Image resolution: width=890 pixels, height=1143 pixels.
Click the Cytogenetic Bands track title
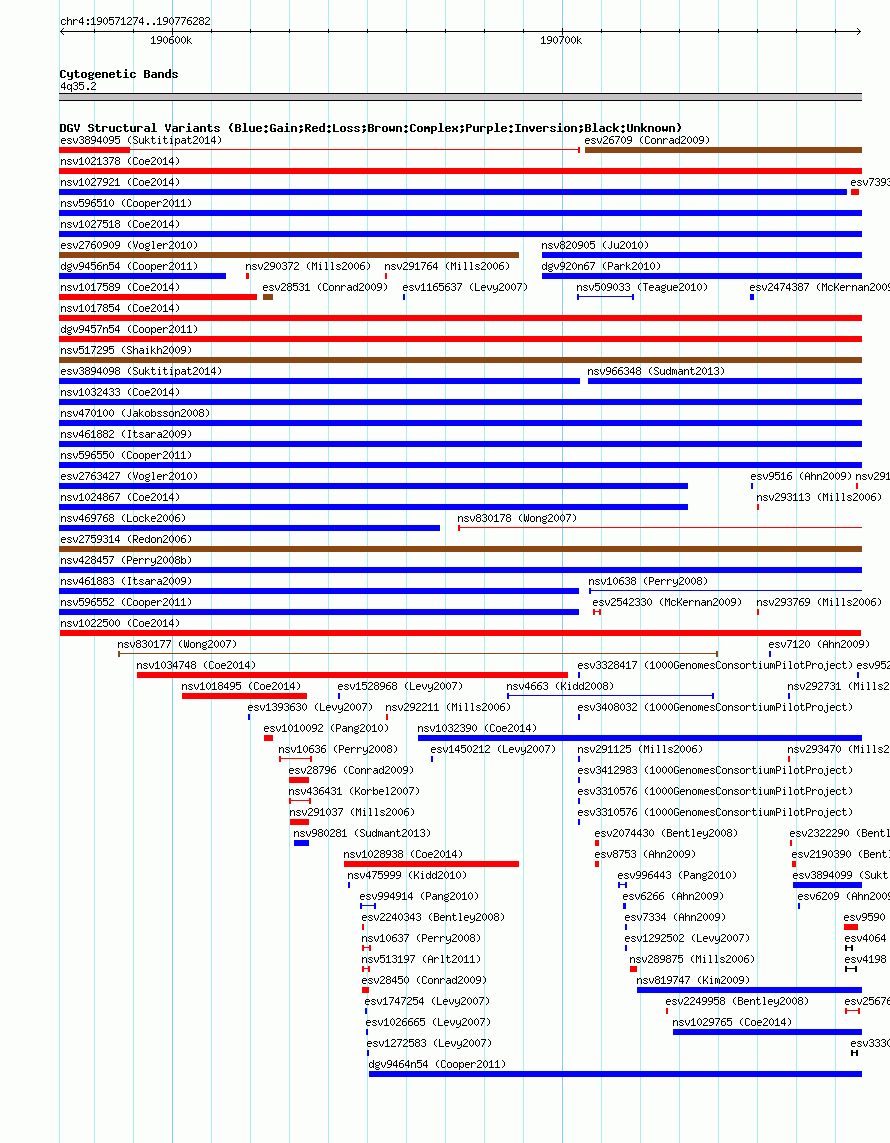(119, 74)
